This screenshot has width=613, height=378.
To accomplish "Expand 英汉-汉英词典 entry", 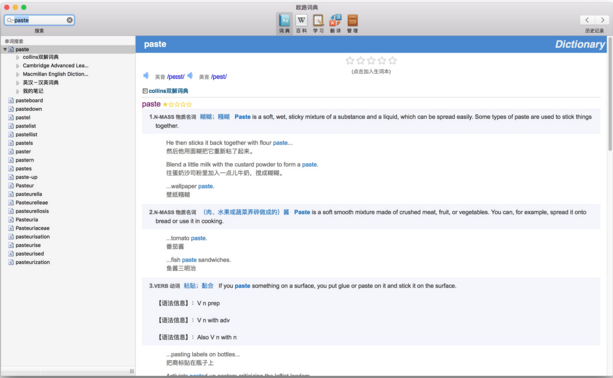I will (x=18, y=83).
